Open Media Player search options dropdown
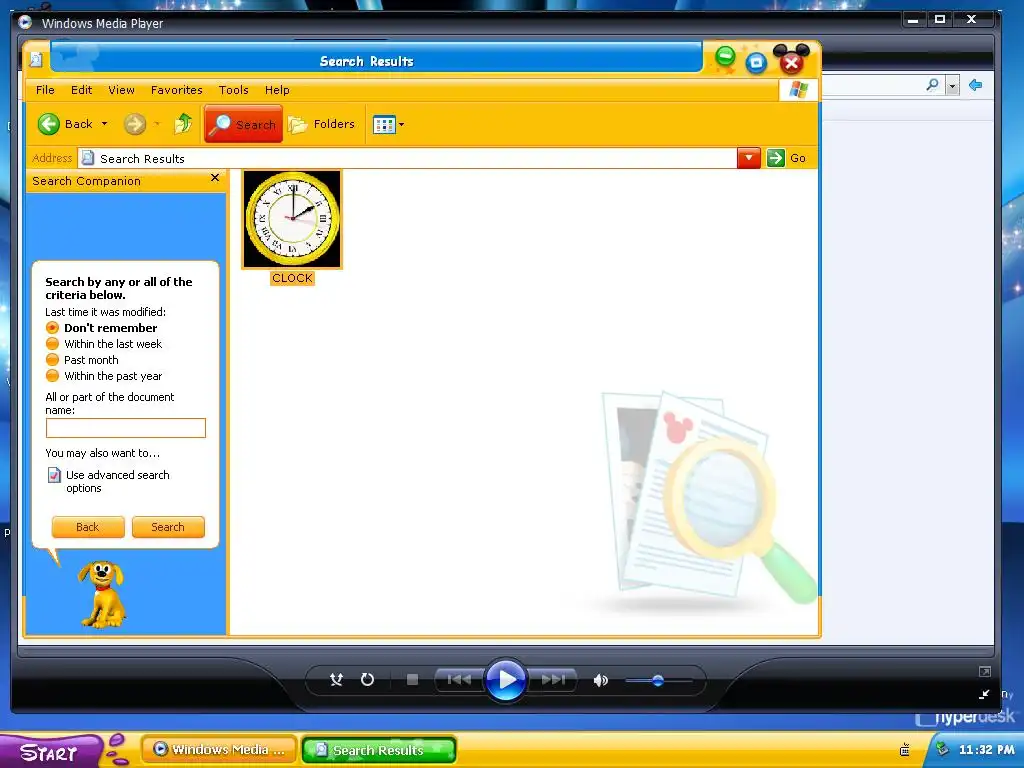 (952, 86)
